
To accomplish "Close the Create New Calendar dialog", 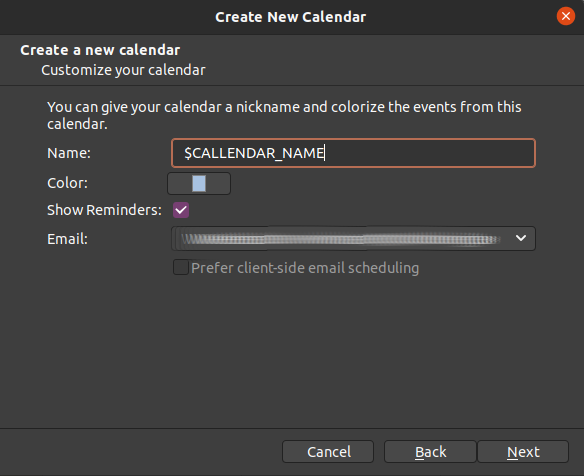I will [x=565, y=16].
